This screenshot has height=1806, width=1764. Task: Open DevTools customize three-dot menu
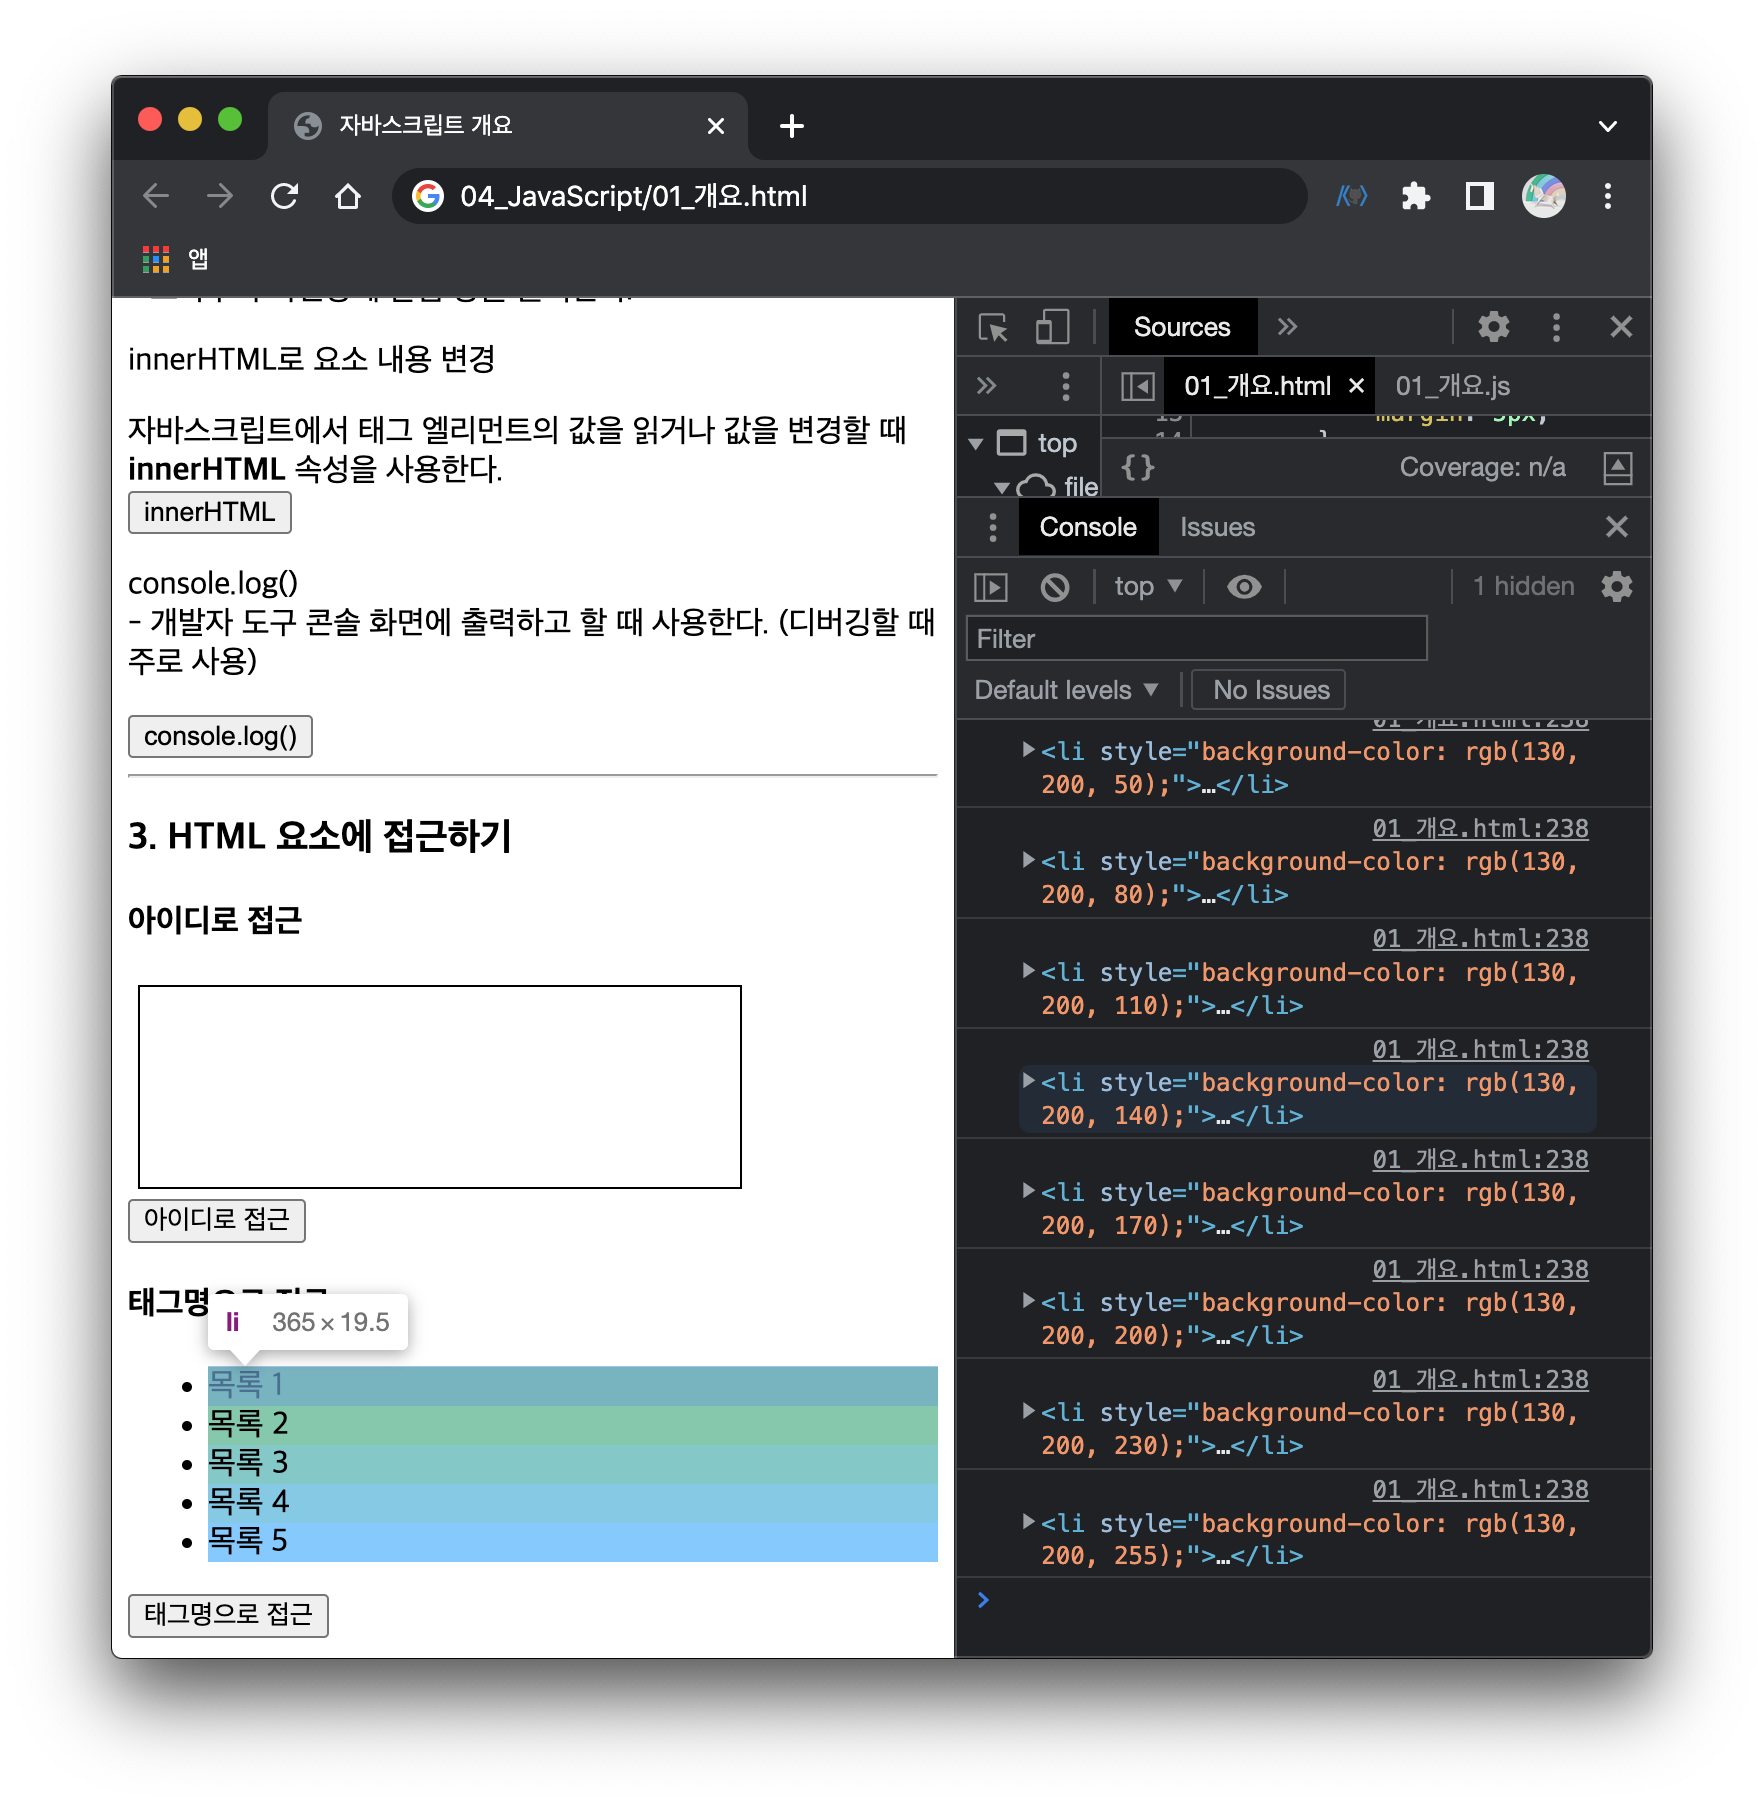coord(1556,327)
